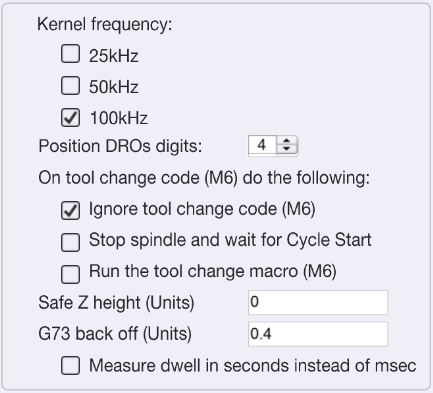Decrease Position DROs digits with down arrow
433x393 pixels.
tap(287, 149)
